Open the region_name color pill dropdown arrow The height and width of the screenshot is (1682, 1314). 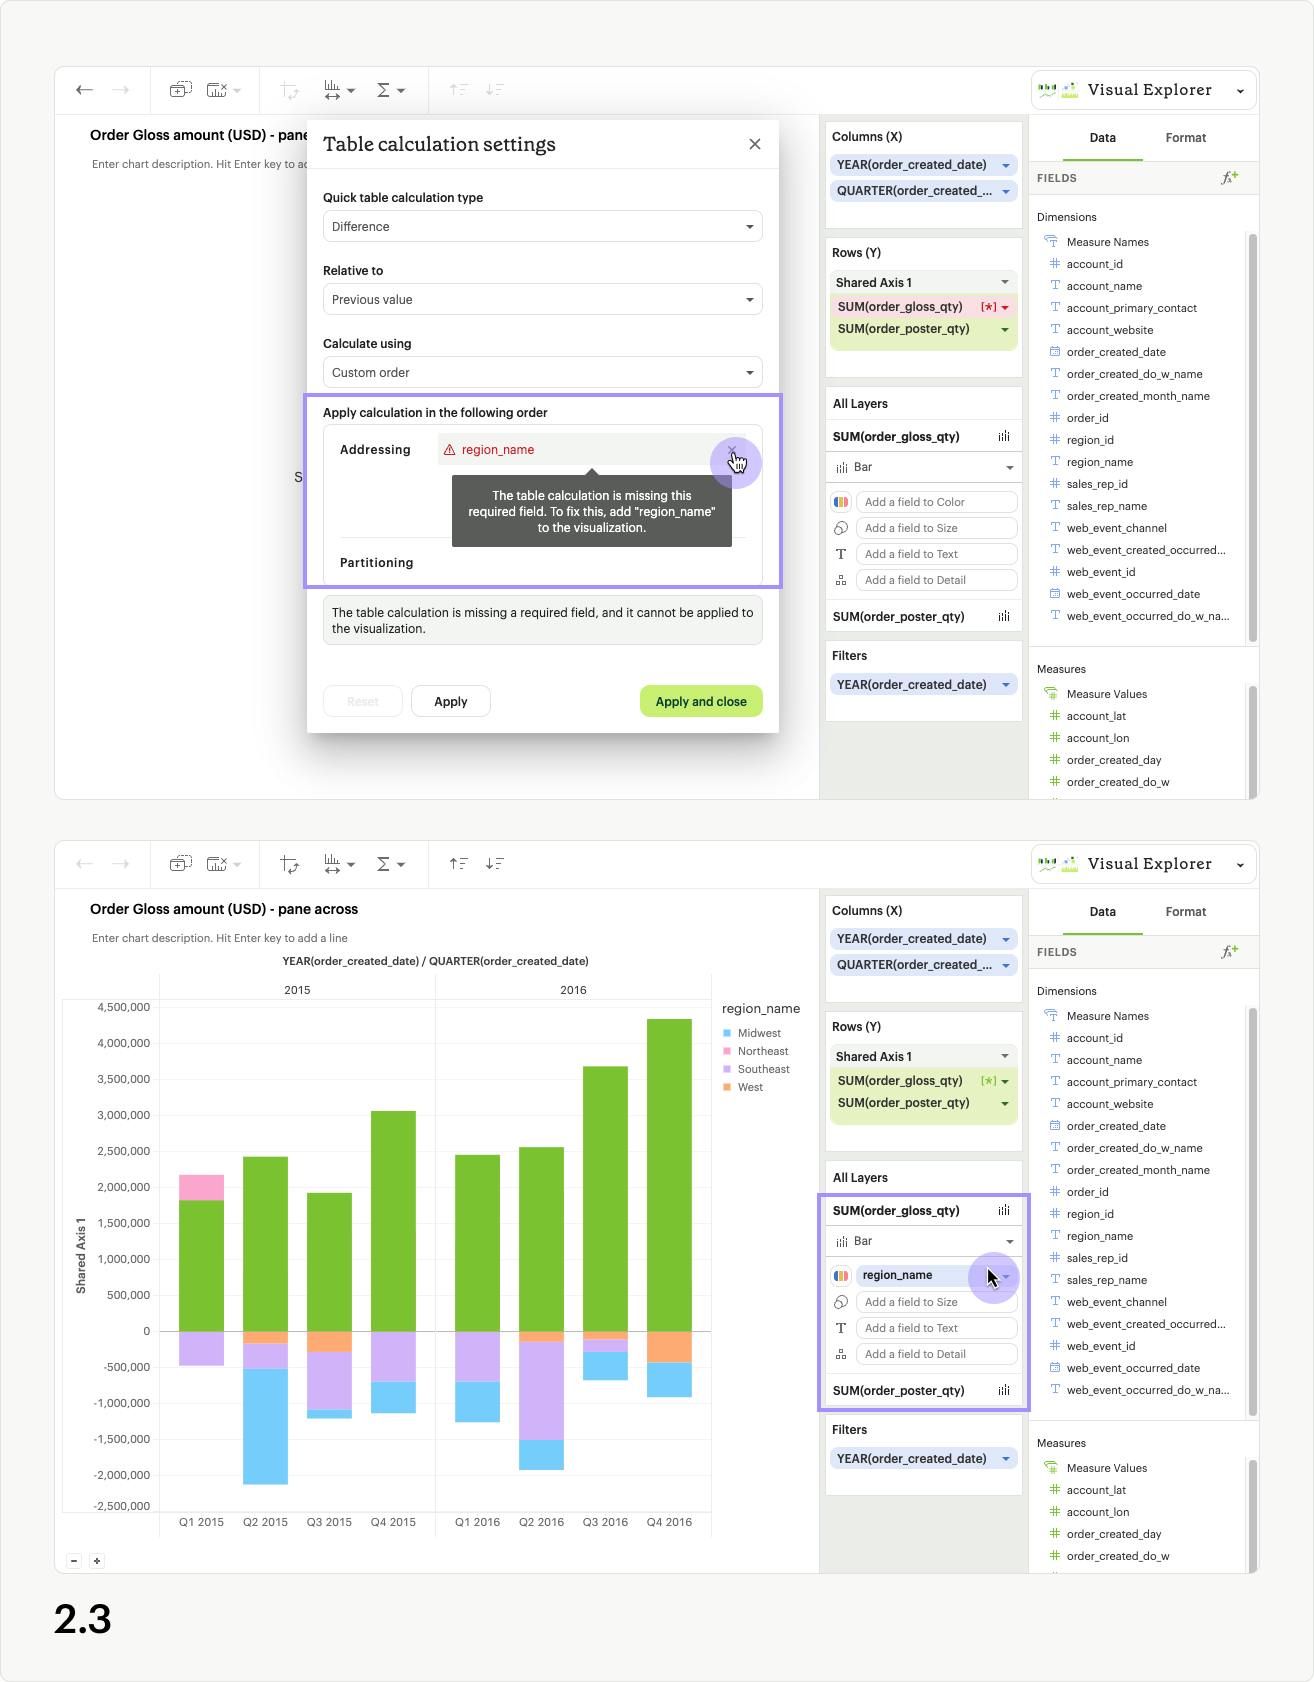(1006, 1276)
